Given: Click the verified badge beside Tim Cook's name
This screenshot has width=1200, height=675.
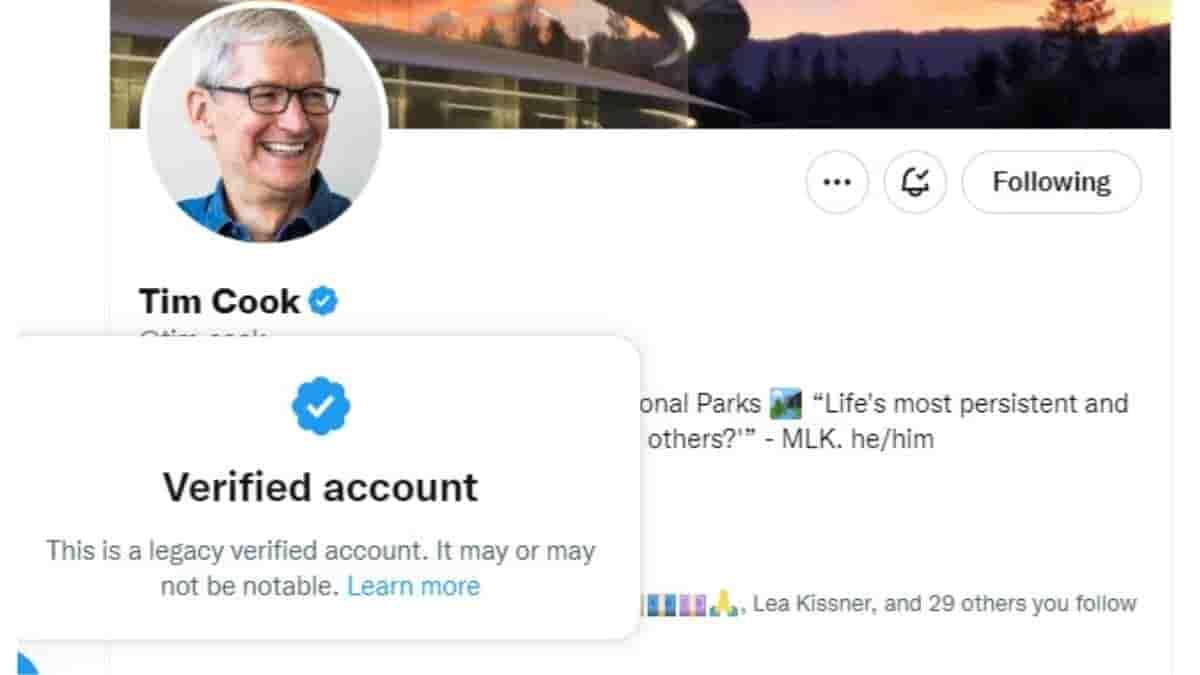Looking at the screenshot, I should pyautogui.click(x=323, y=301).
